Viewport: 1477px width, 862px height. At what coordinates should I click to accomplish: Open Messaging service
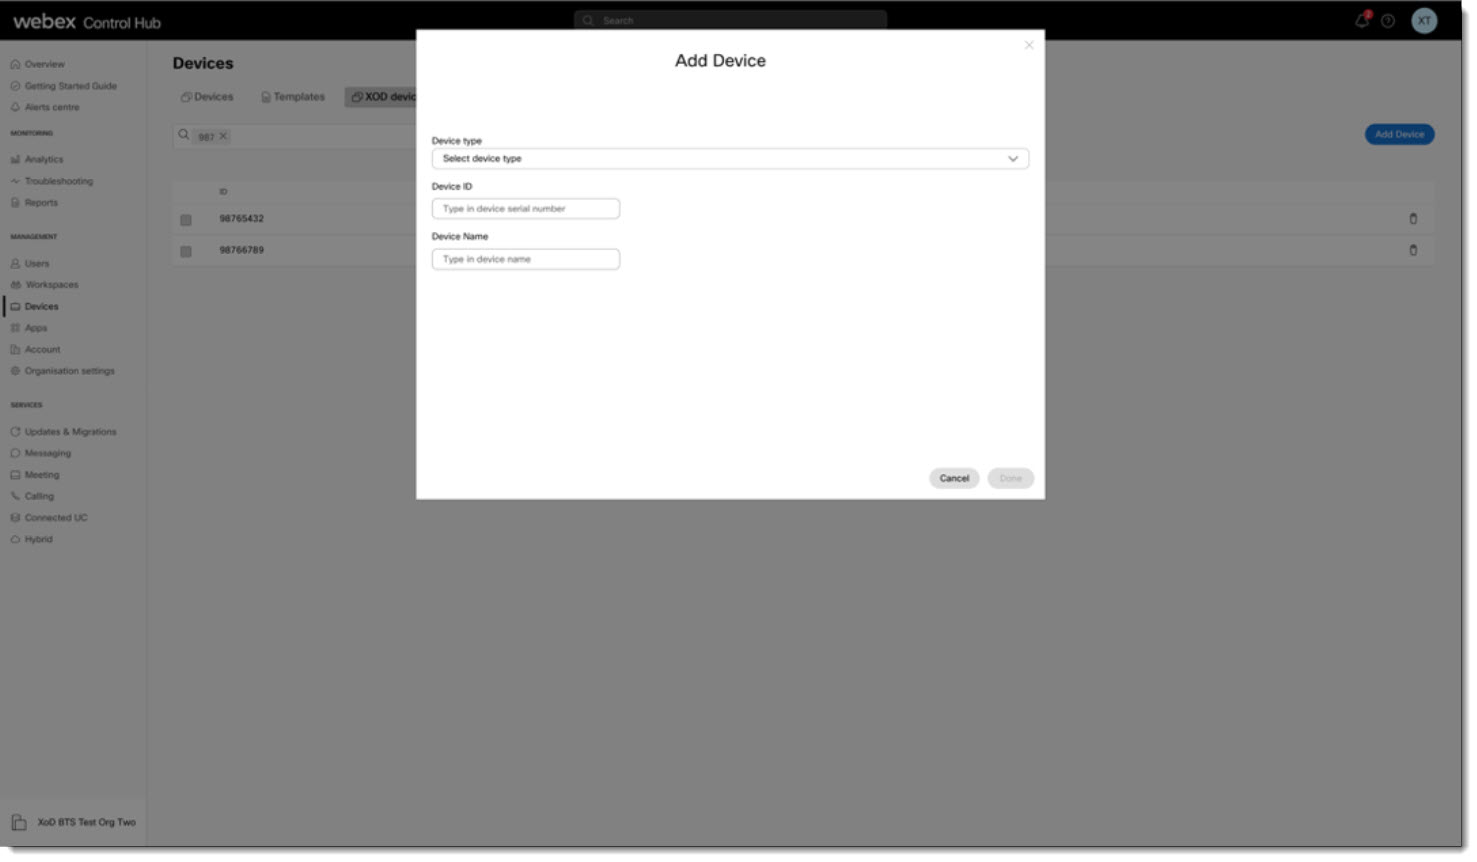[41, 453]
